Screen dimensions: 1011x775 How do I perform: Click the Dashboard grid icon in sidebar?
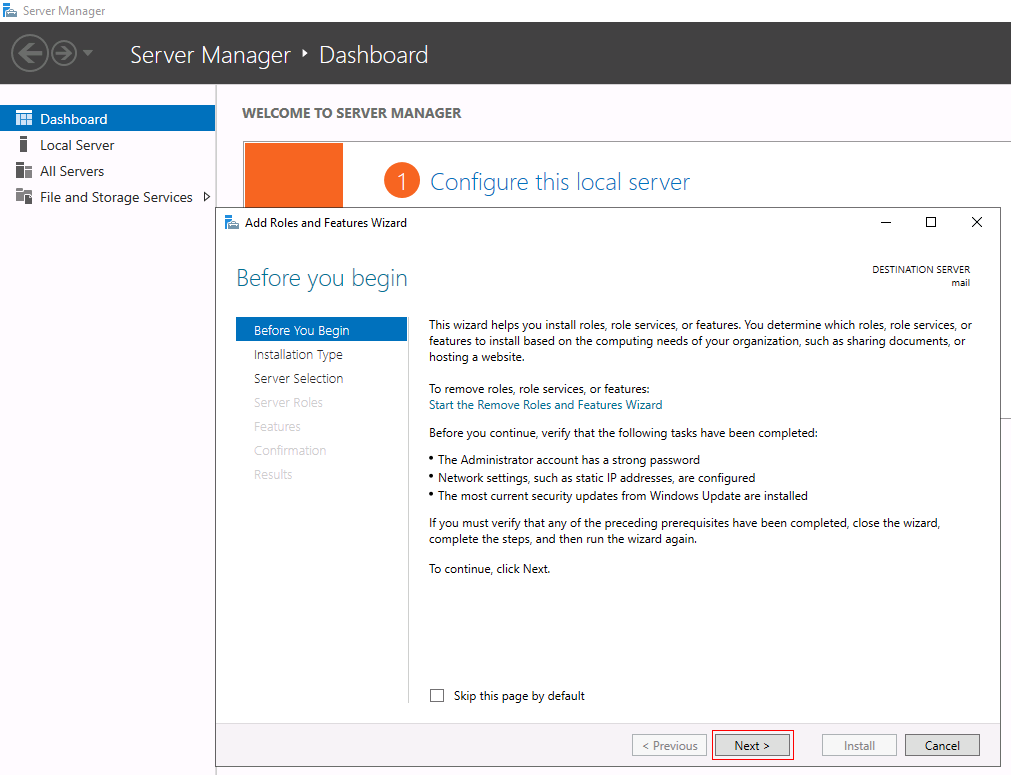click(x=24, y=119)
